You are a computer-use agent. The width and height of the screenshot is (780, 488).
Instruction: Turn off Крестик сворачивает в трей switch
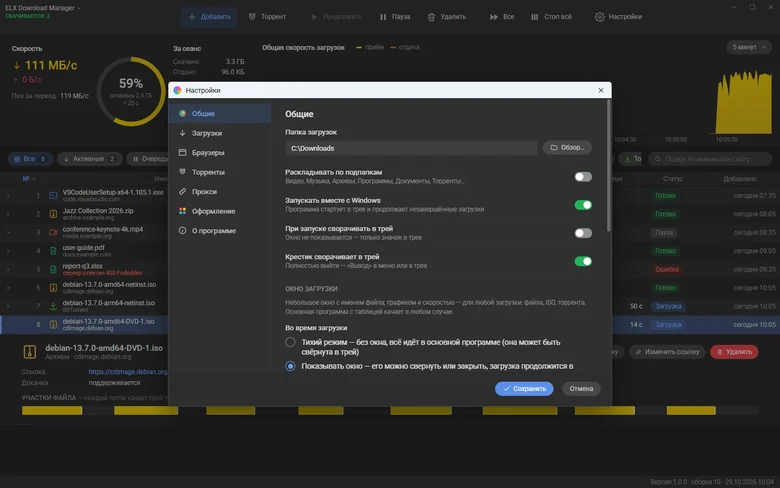pyautogui.click(x=583, y=261)
